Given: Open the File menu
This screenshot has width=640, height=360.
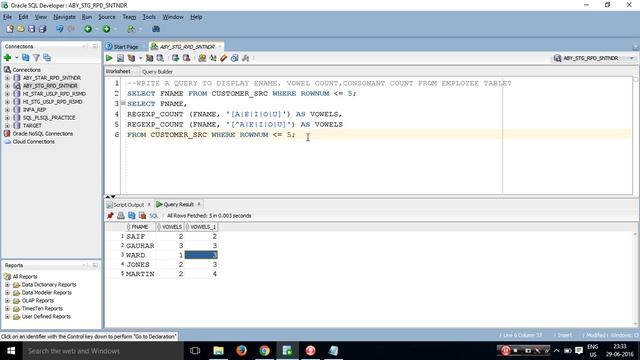Looking at the screenshot, I should [x=7, y=17].
